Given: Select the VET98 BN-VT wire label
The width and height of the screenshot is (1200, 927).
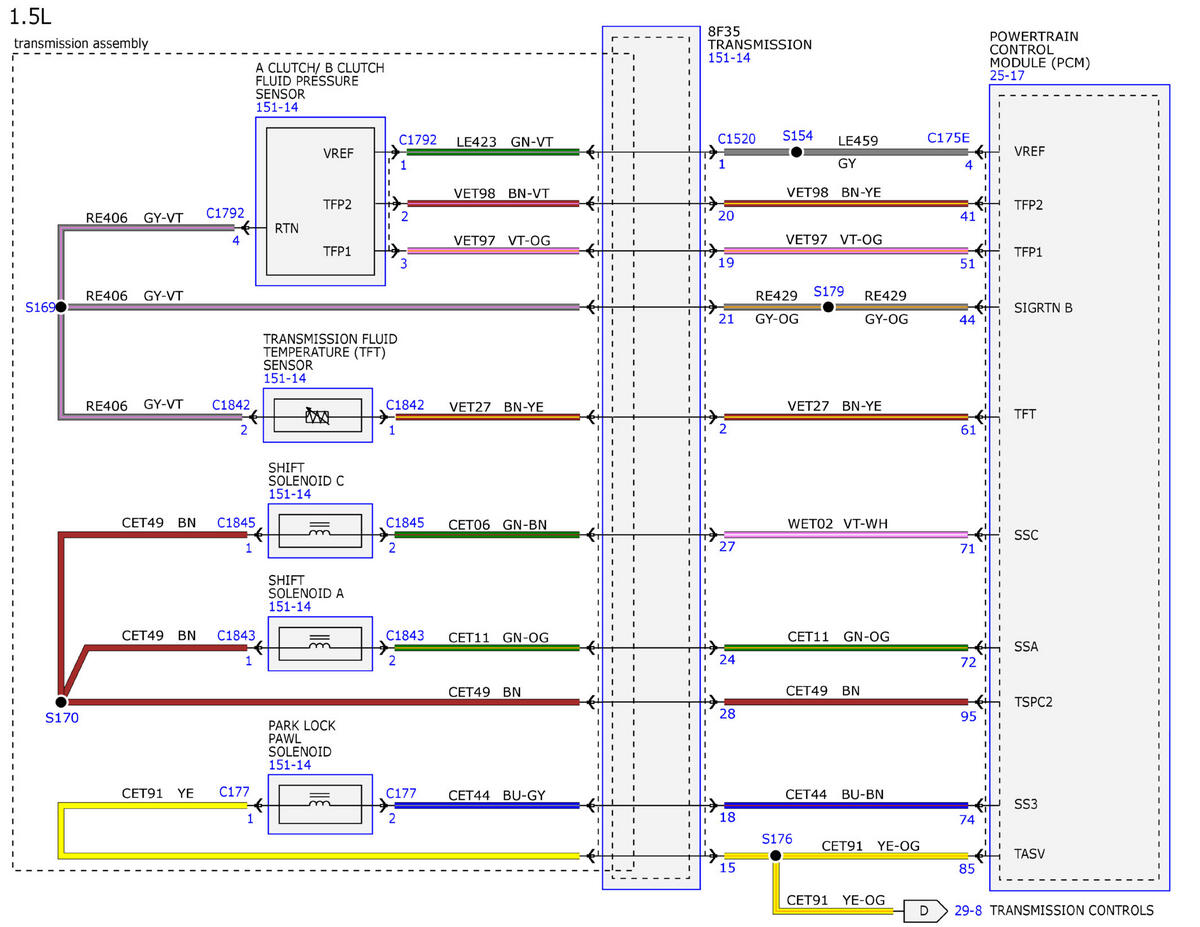Looking at the screenshot, I should coord(501,194).
